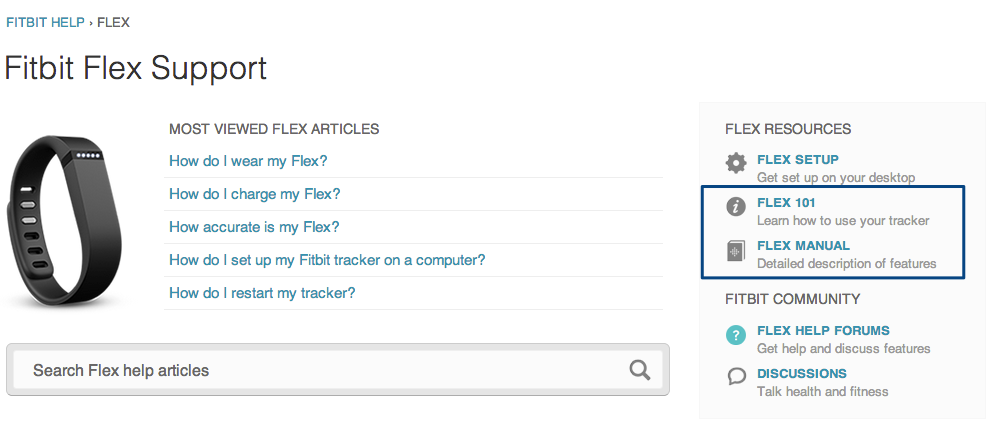Open How do I wear my Flex?
This screenshot has width=986, height=448.
[248, 161]
